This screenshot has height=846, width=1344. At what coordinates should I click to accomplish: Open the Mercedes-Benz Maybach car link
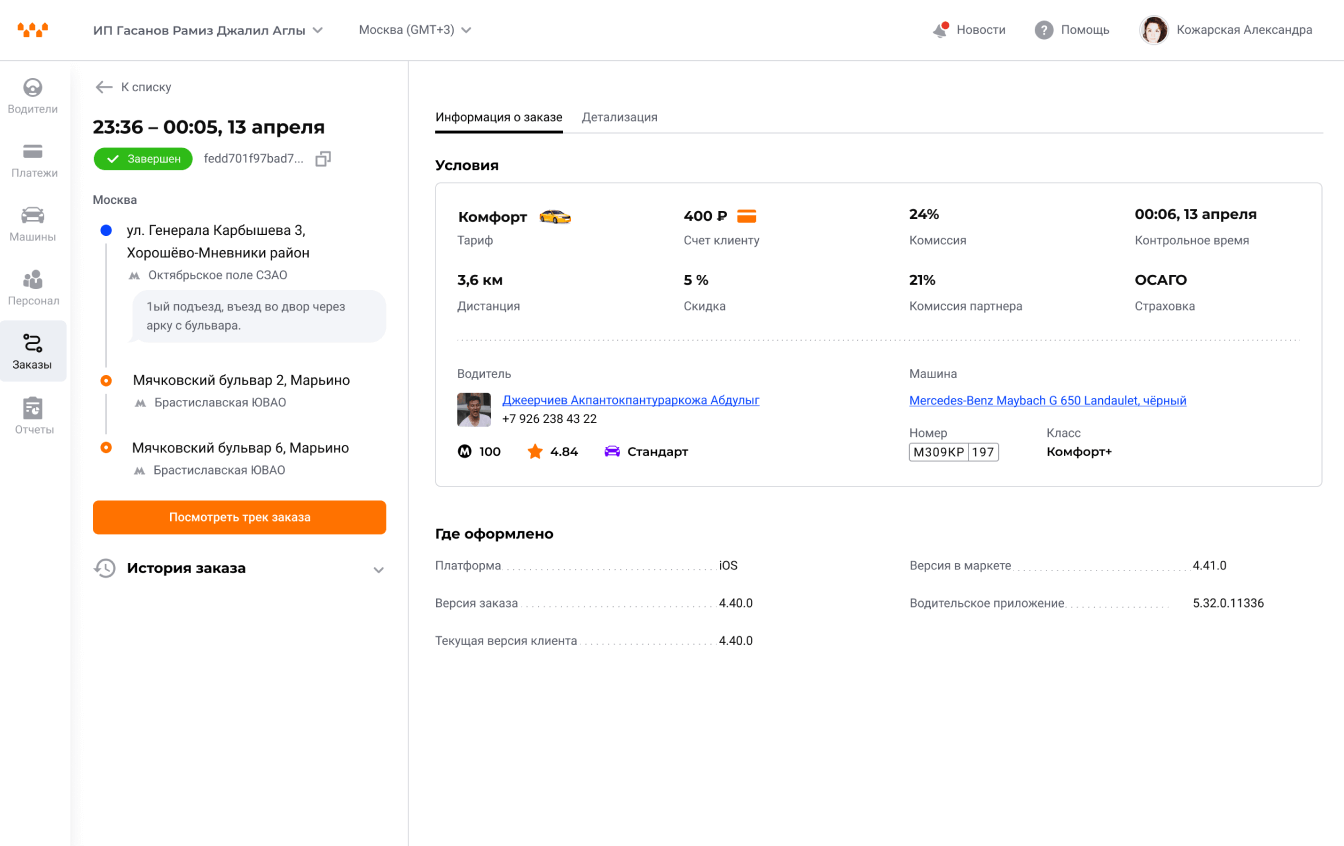[1047, 401]
